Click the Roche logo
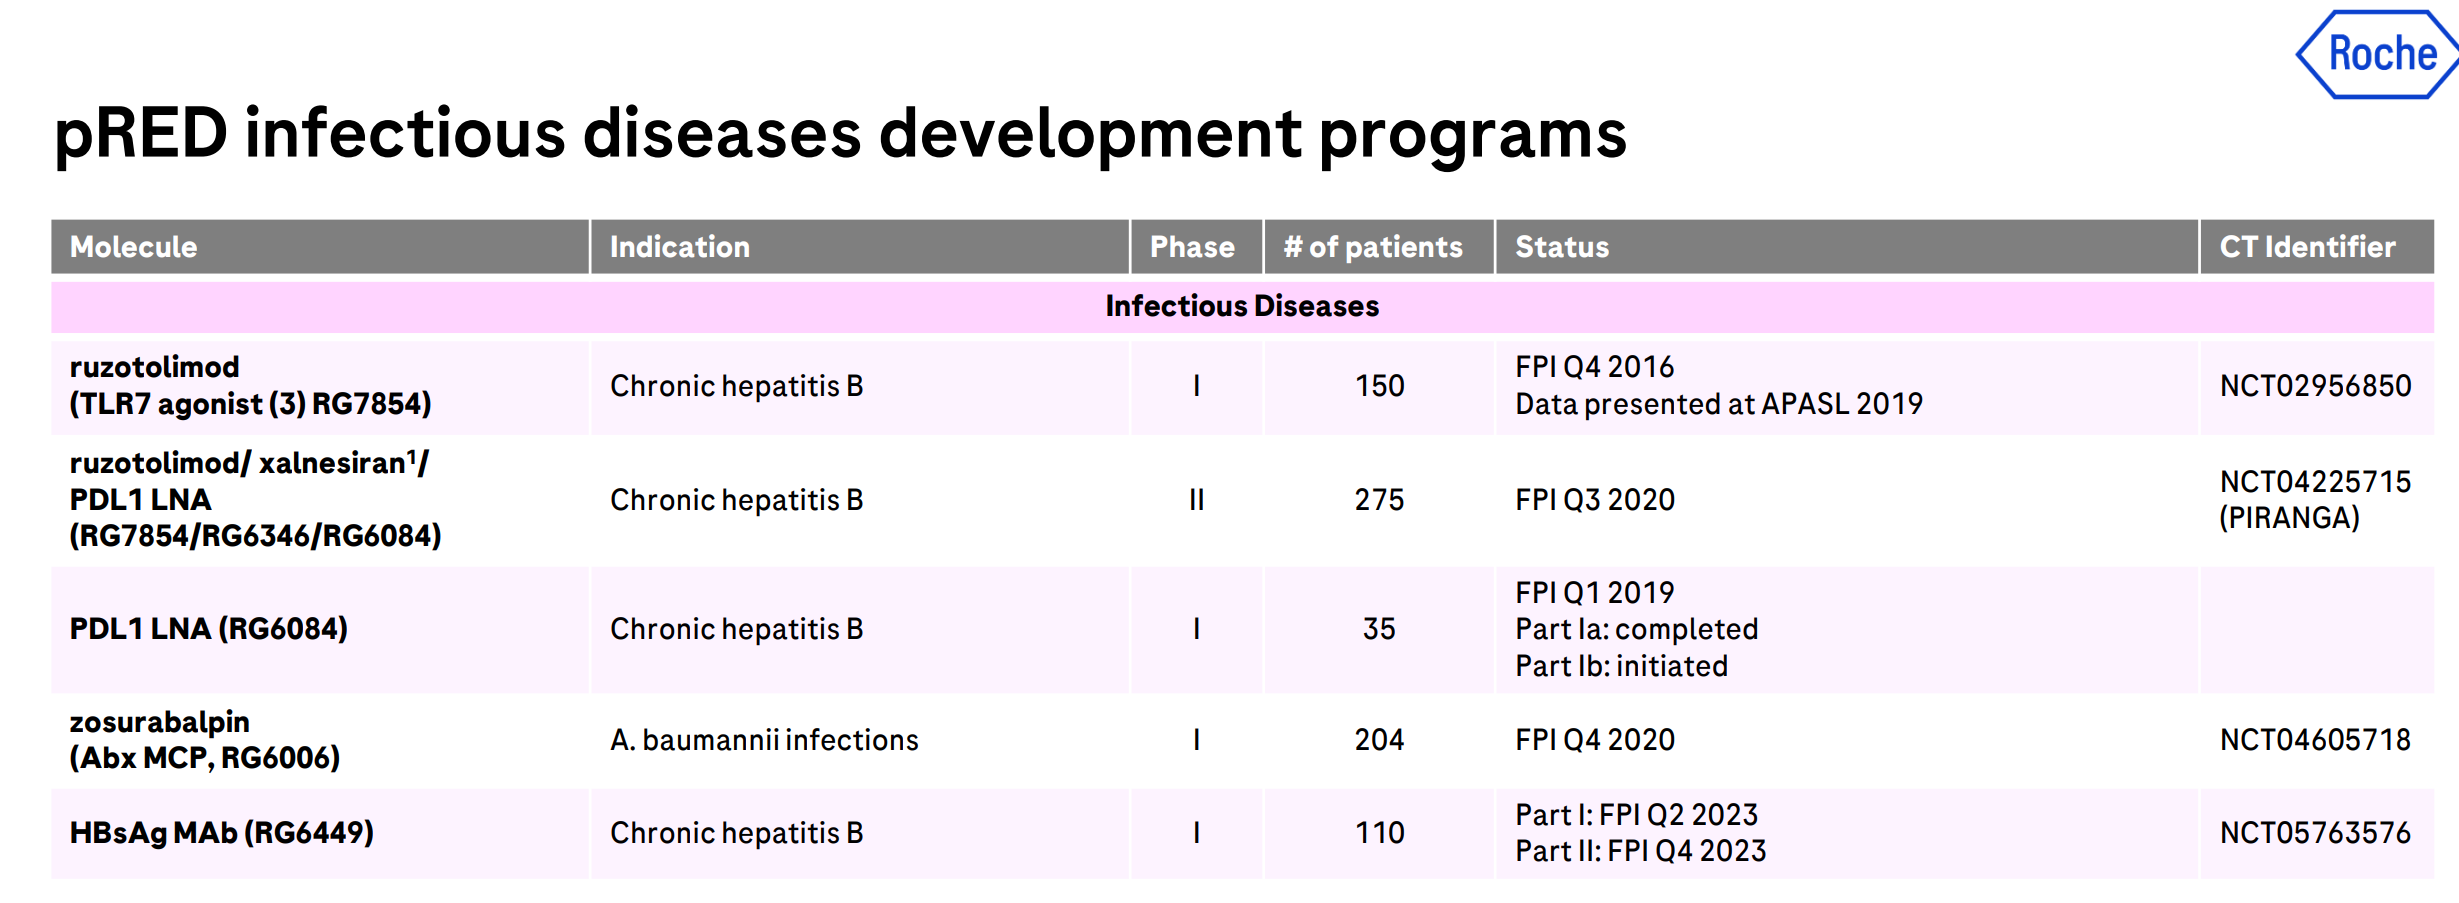Image resolution: width=2459 pixels, height=903 pixels. pos(2380,54)
